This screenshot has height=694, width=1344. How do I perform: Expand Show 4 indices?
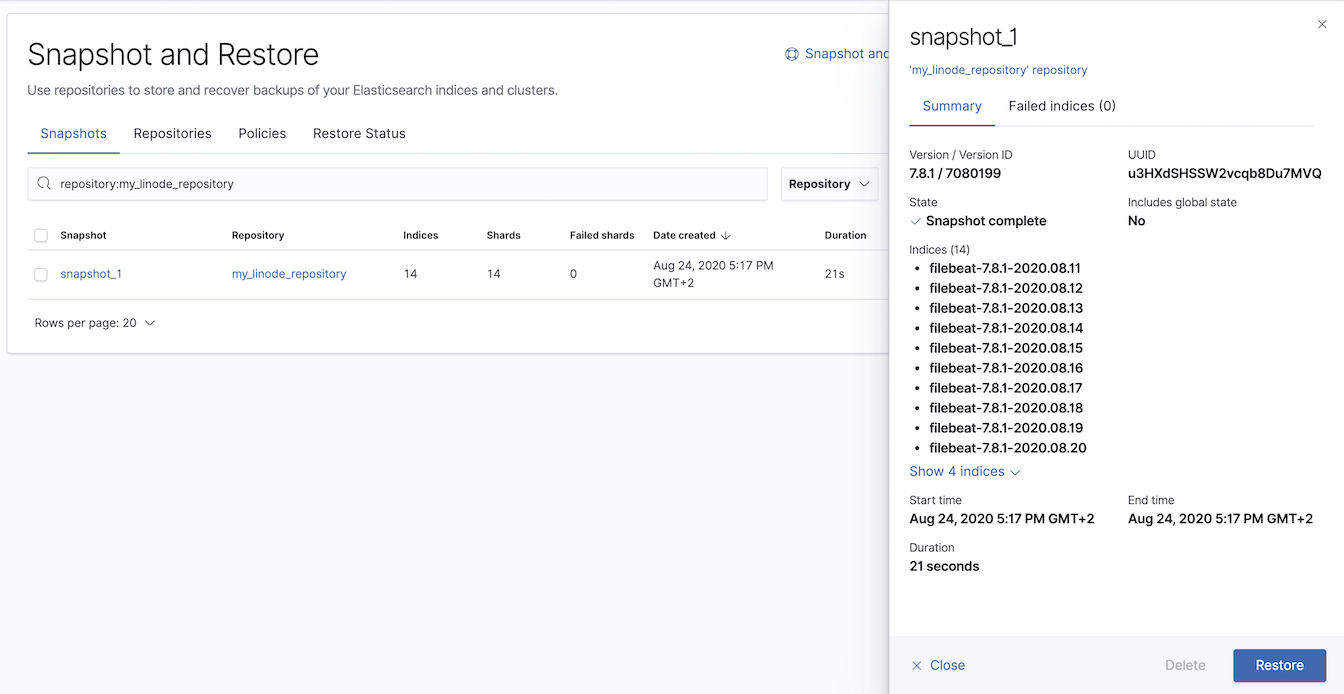click(x=964, y=472)
